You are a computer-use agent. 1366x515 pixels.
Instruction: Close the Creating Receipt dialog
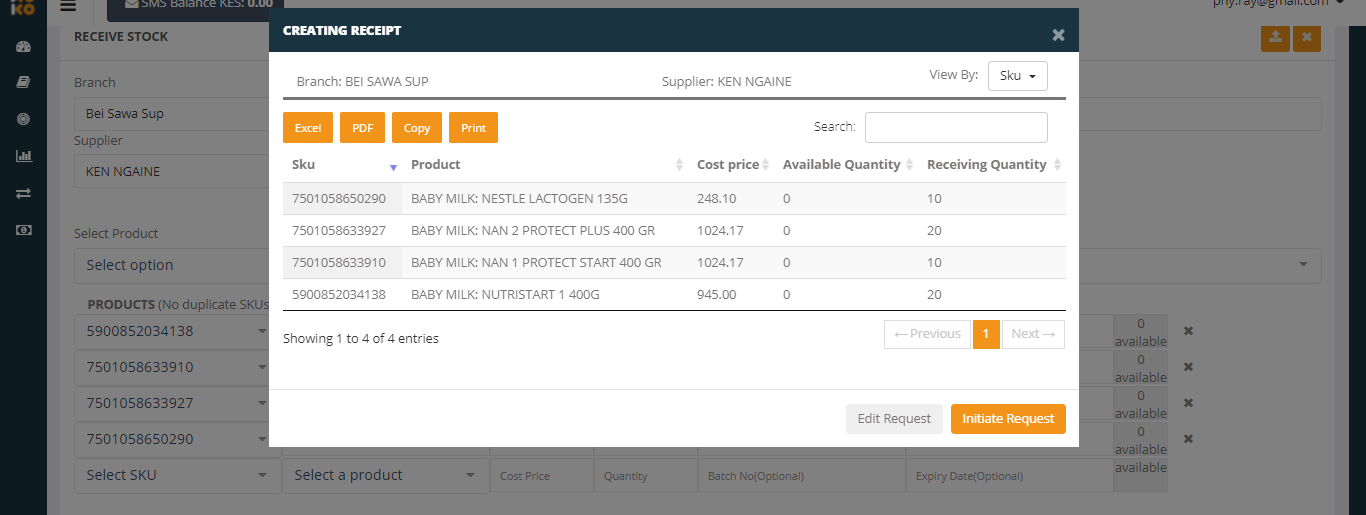tap(1059, 35)
